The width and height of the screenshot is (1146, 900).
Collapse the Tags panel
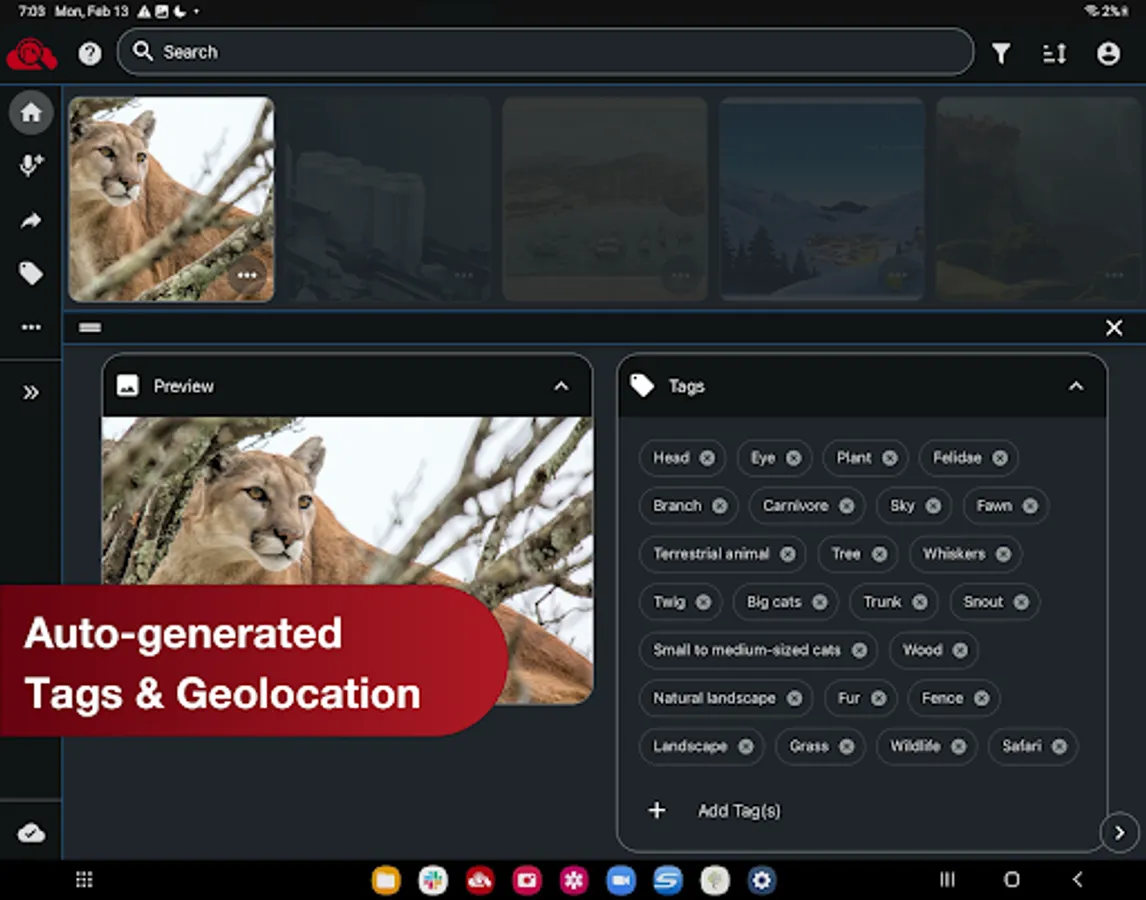1076,386
